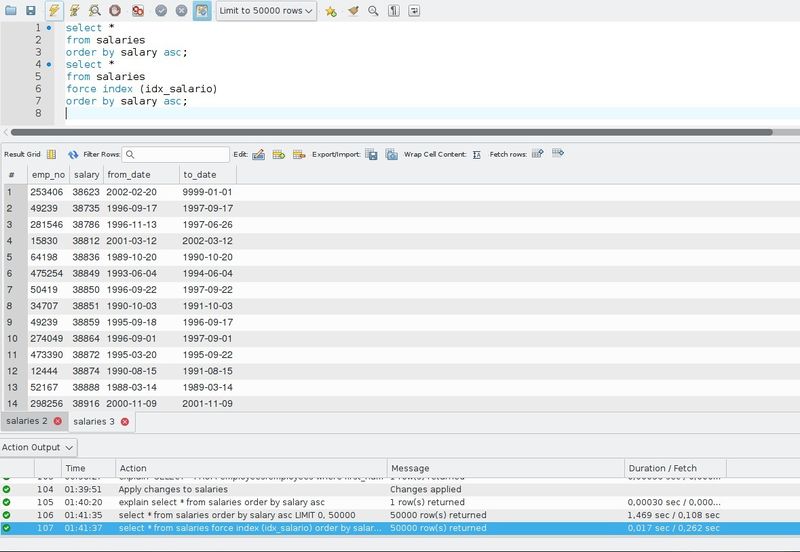
Task: Select emp_no cell 253406
Action: pos(46,192)
